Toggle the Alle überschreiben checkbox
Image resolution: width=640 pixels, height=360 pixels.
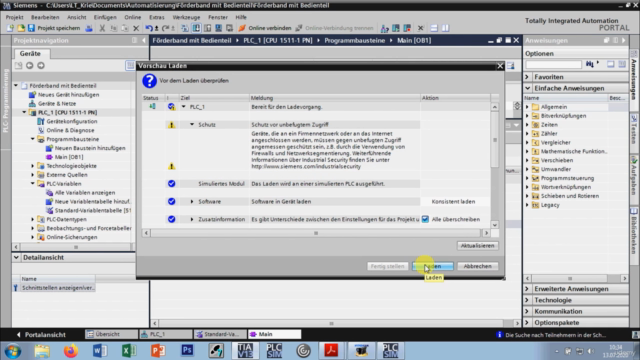tap(425, 219)
